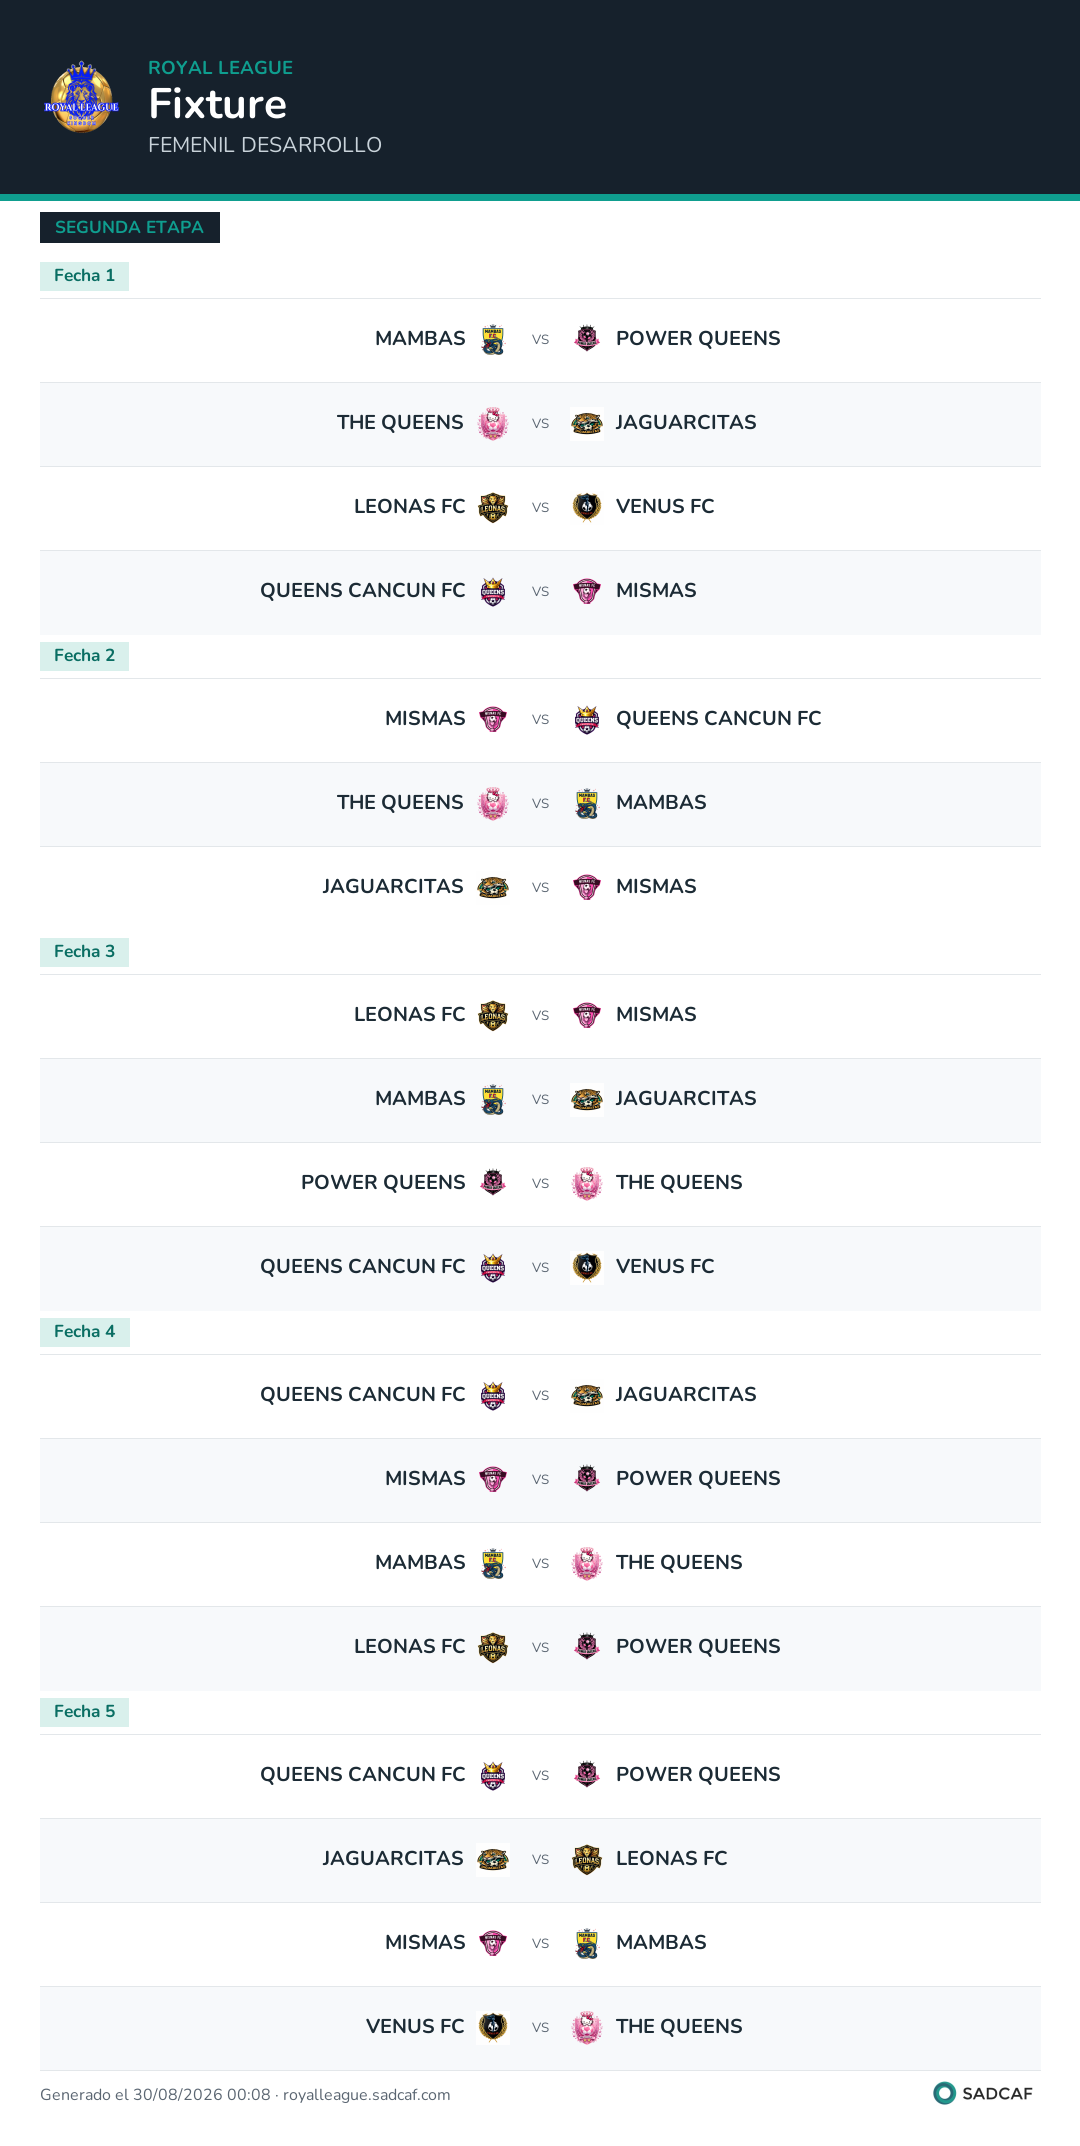Screen dimensions: 1080x2146
Task: Click The Queens pink badge in Fecha 1
Action: [x=493, y=423]
